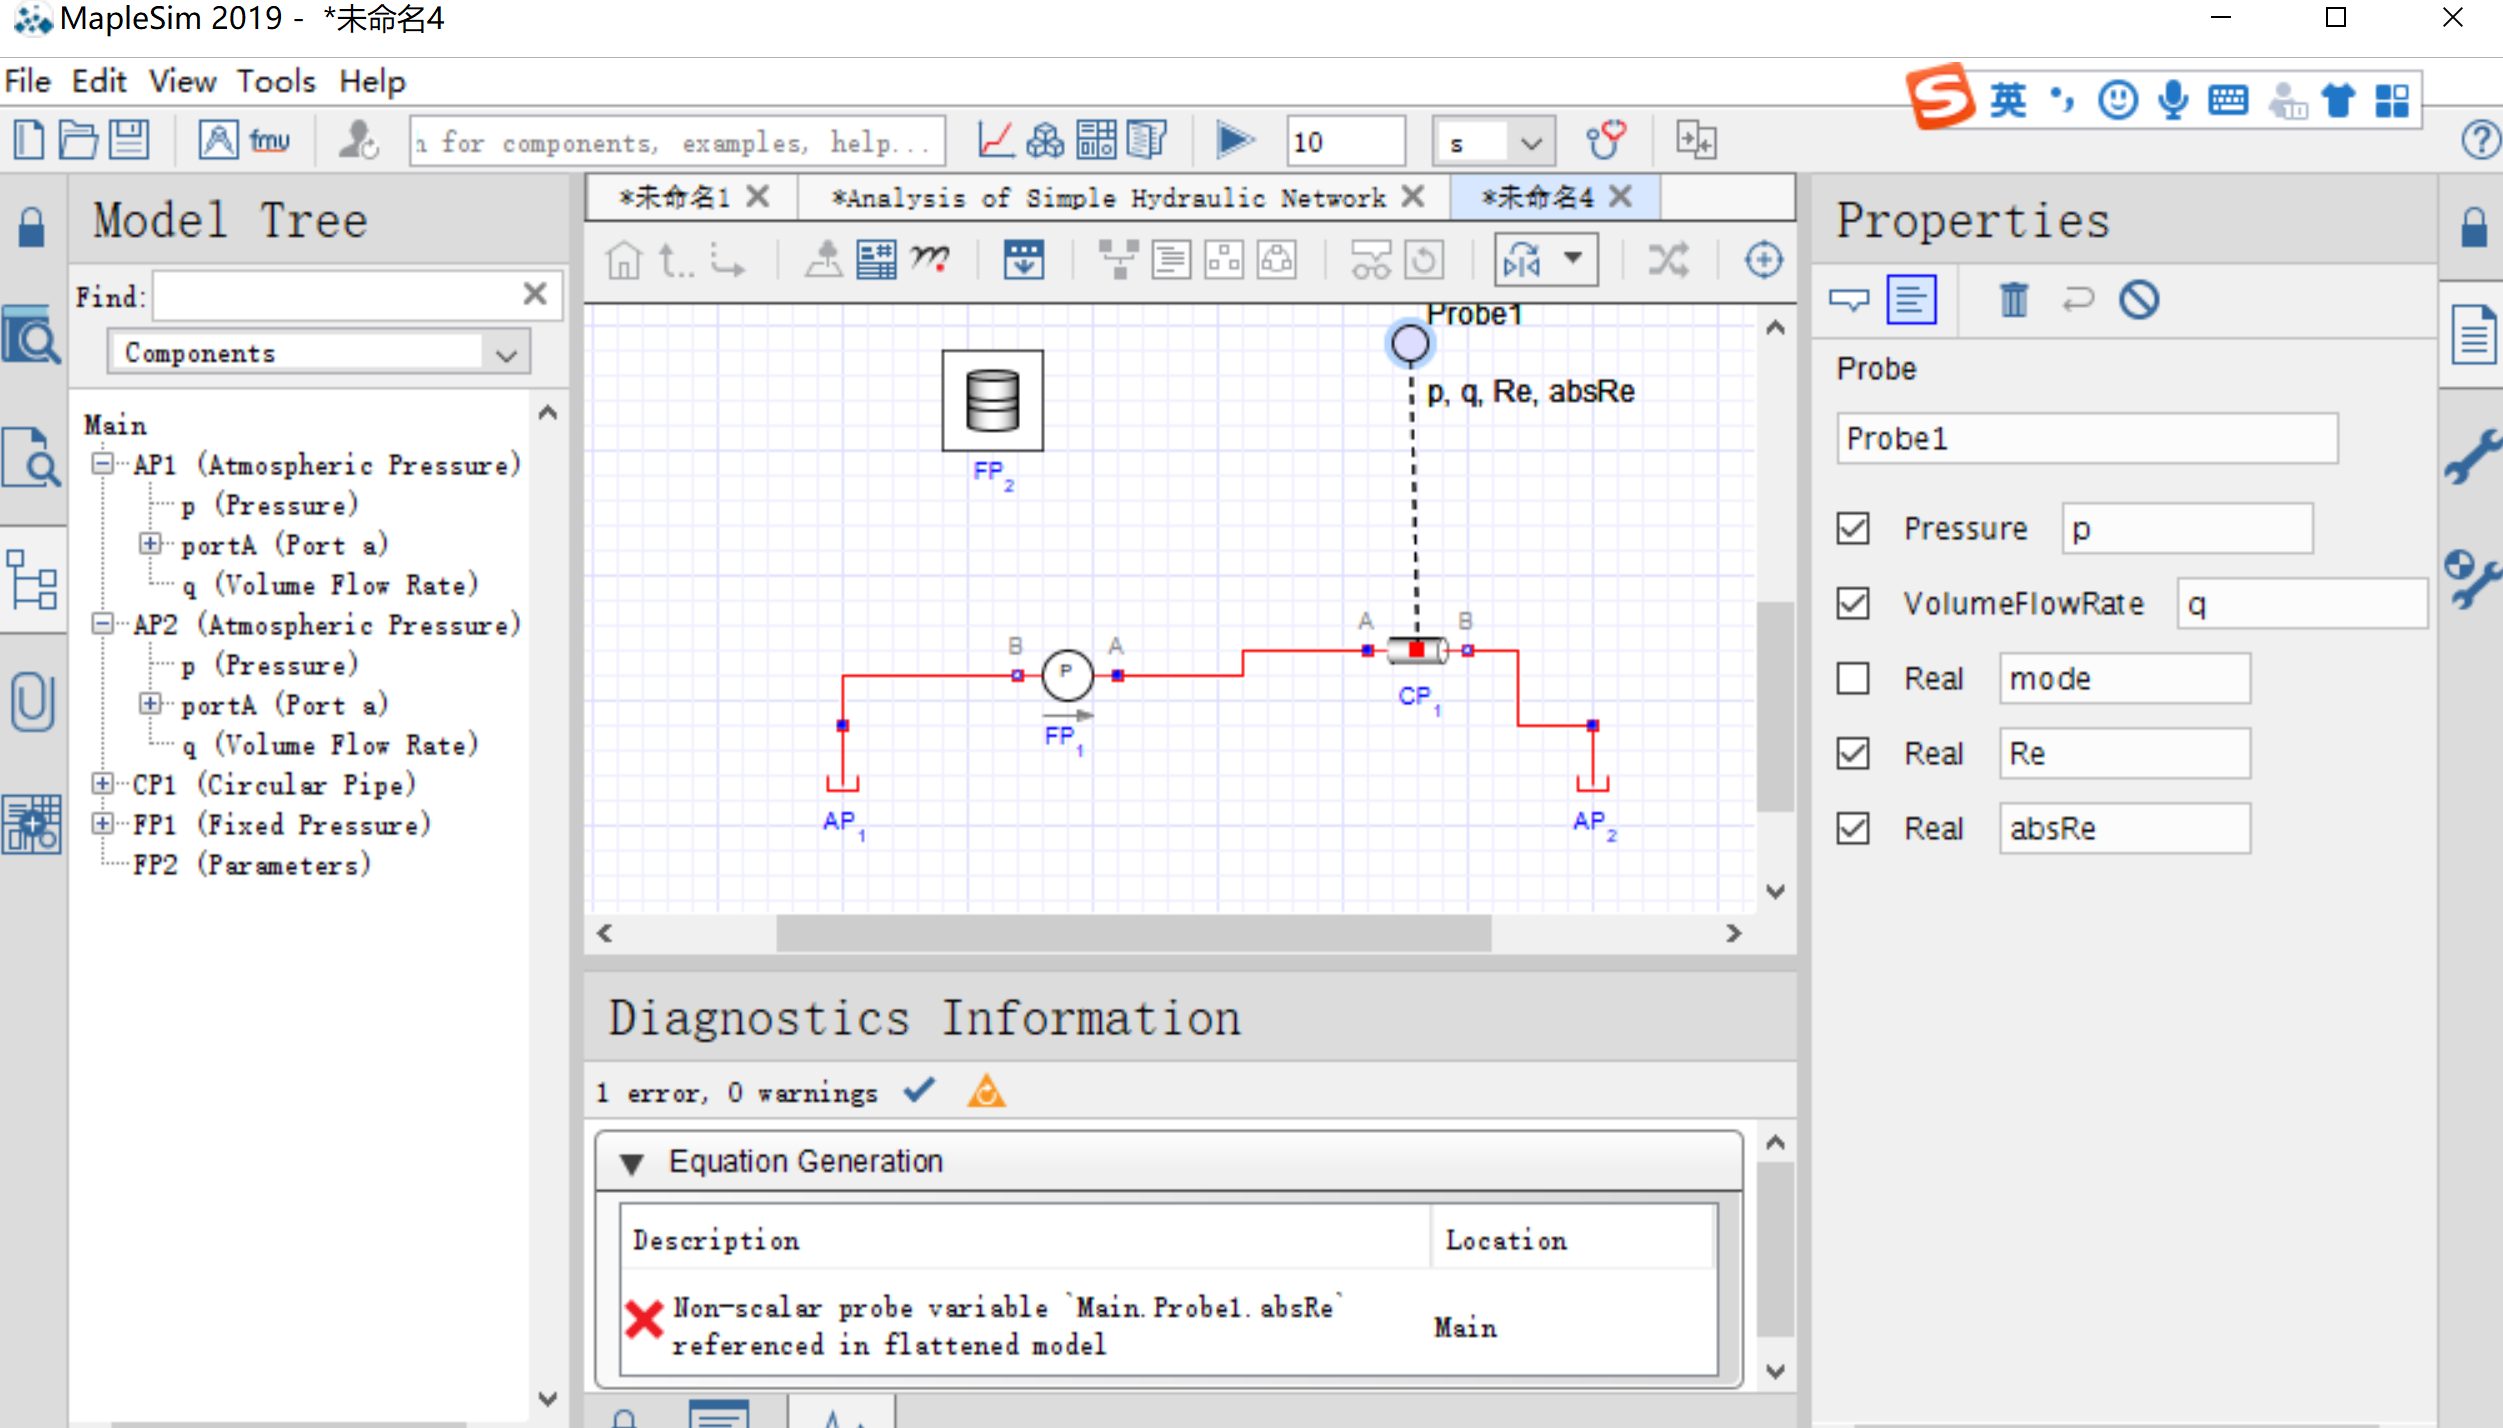Click the Sogou input method S icon
2503x1428 pixels.
point(1941,98)
